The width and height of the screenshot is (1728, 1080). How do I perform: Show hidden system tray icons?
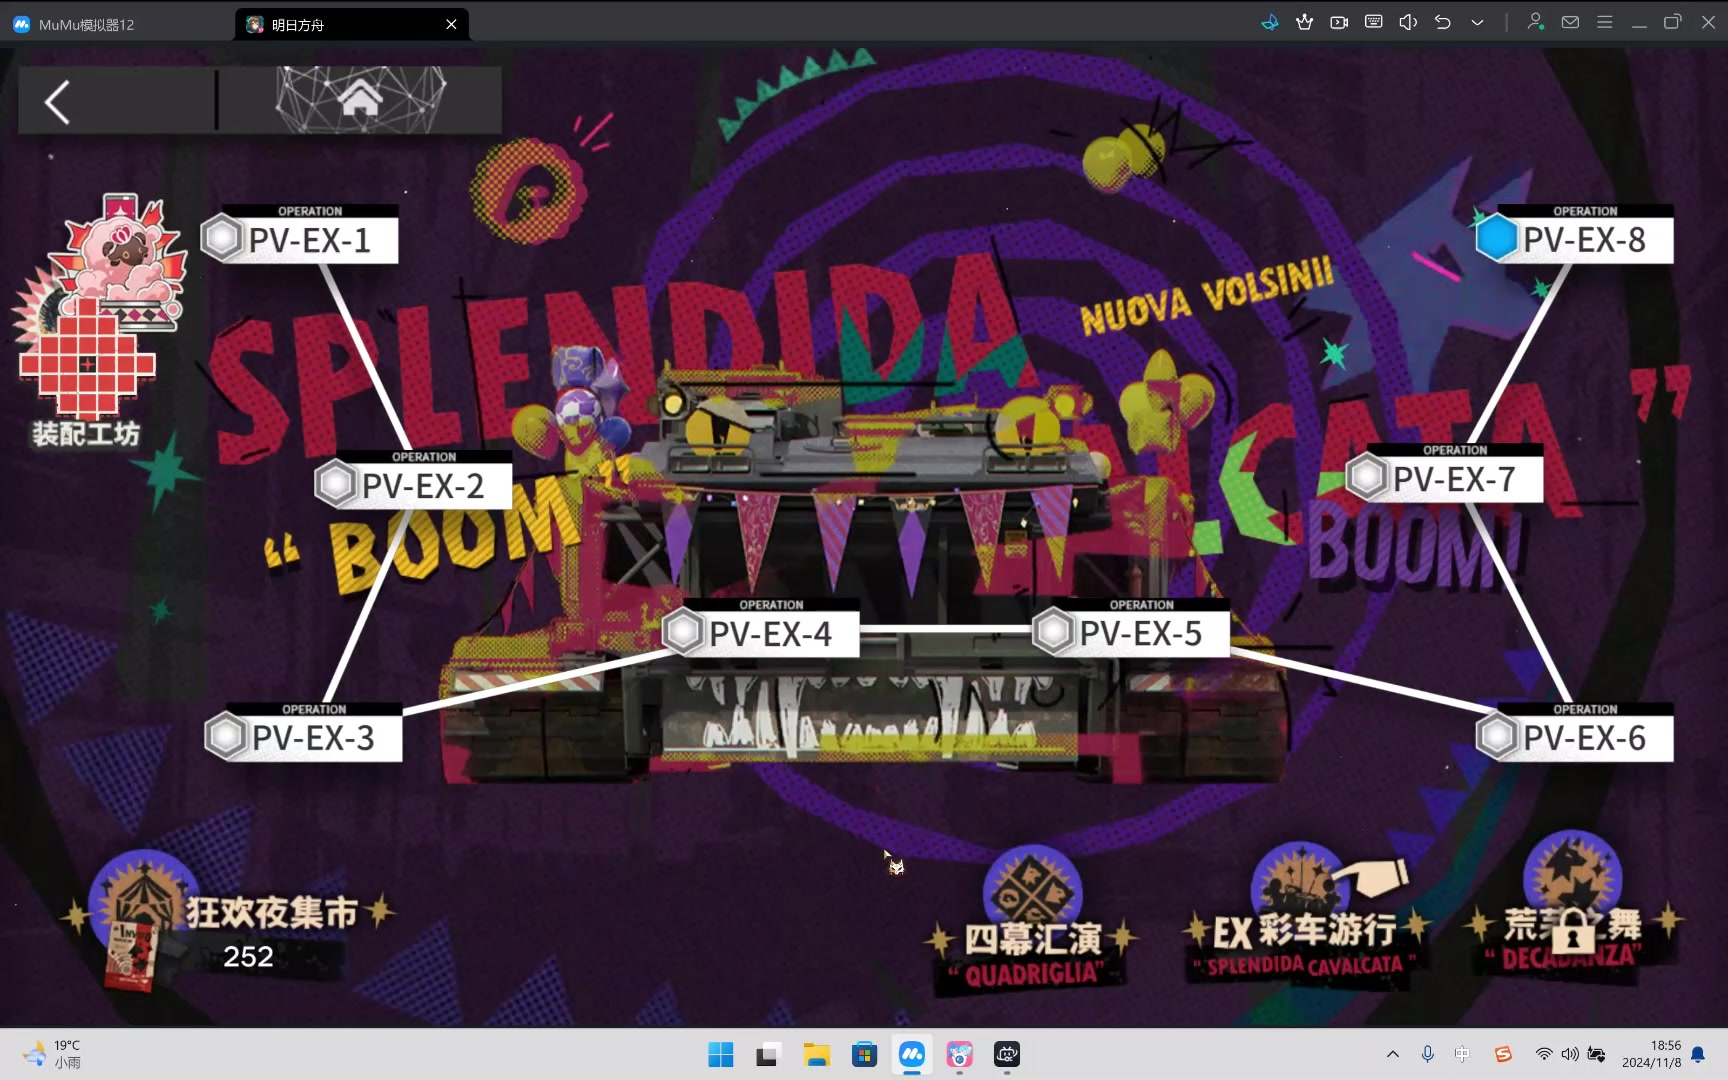(1392, 1054)
